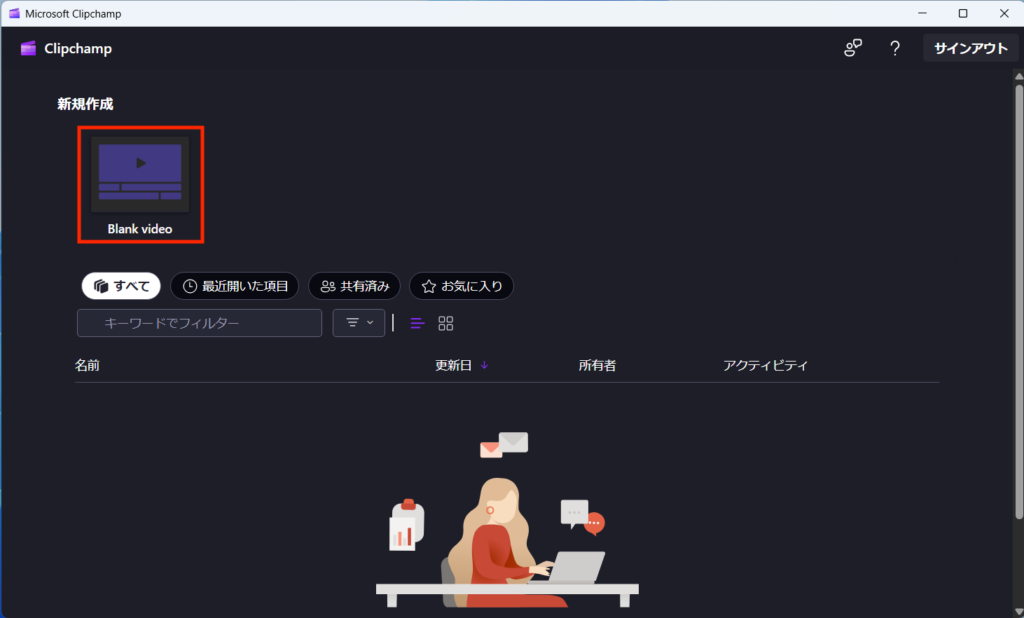Click the キーワードでフィルター search field
1024x618 pixels.
click(200, 323)
